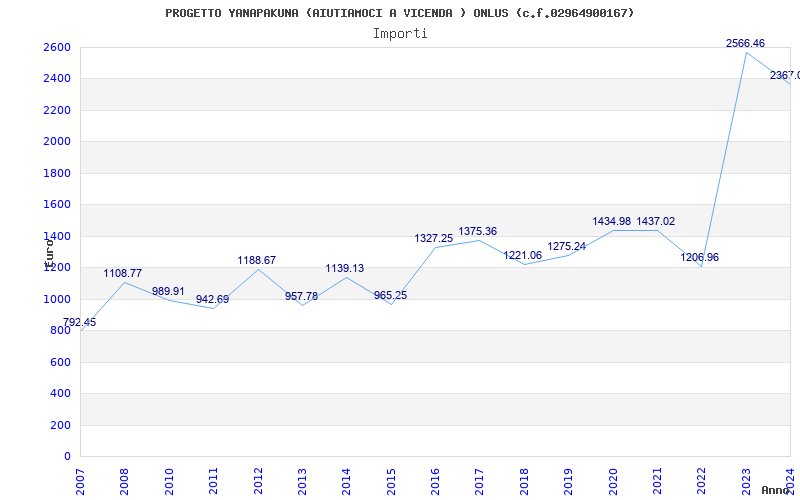
Task: Select the 1139.13 data label
Action: click(x=345, y=268)
